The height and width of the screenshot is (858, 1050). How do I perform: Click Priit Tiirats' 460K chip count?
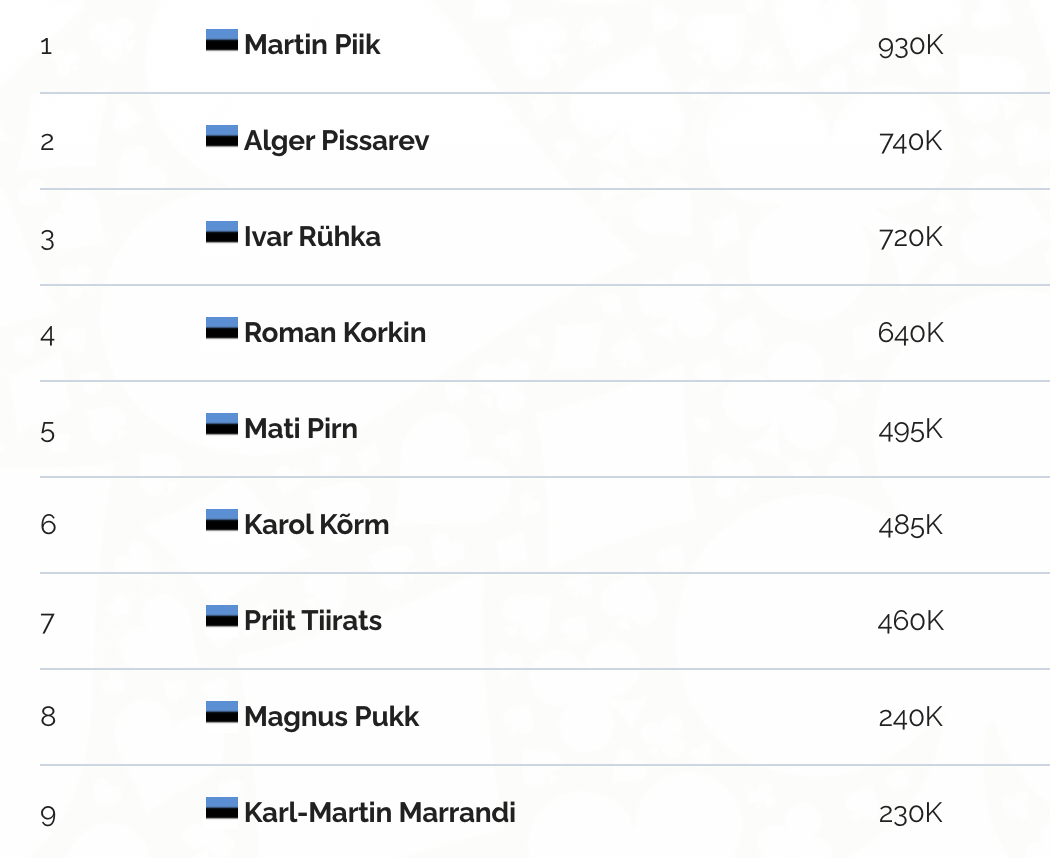tap(910, 622)
